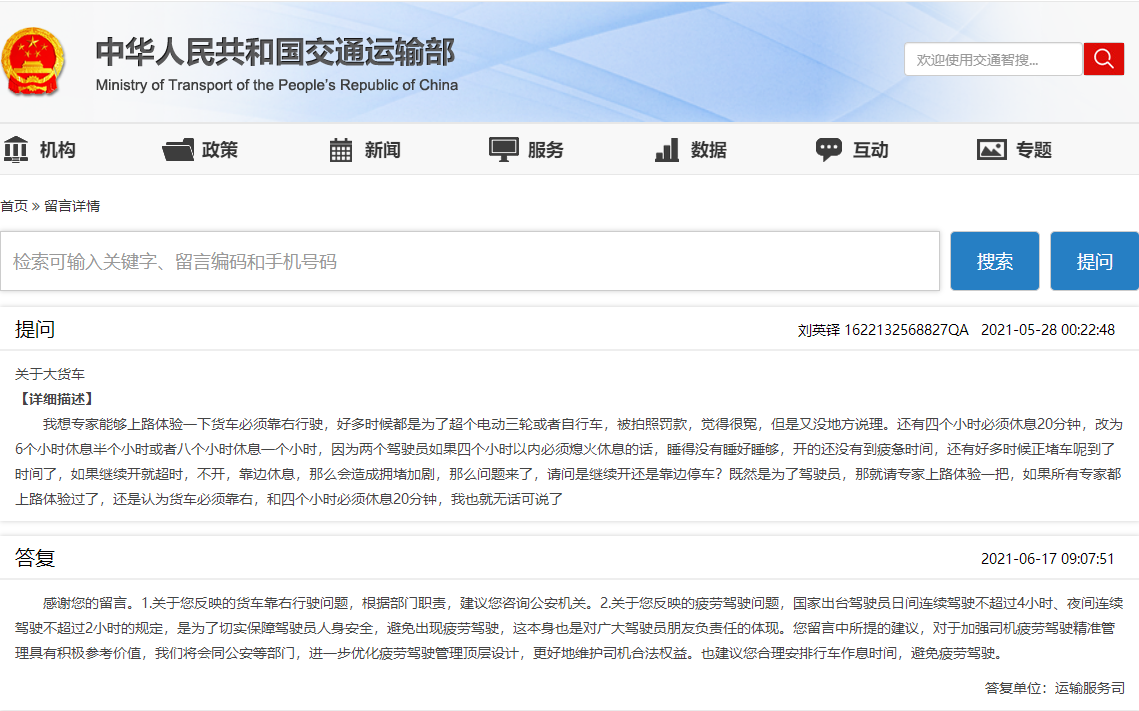Viewport: 1139px width, 711px height.
Task: Click the keyword and message code search field
Action: pos(470,262)
